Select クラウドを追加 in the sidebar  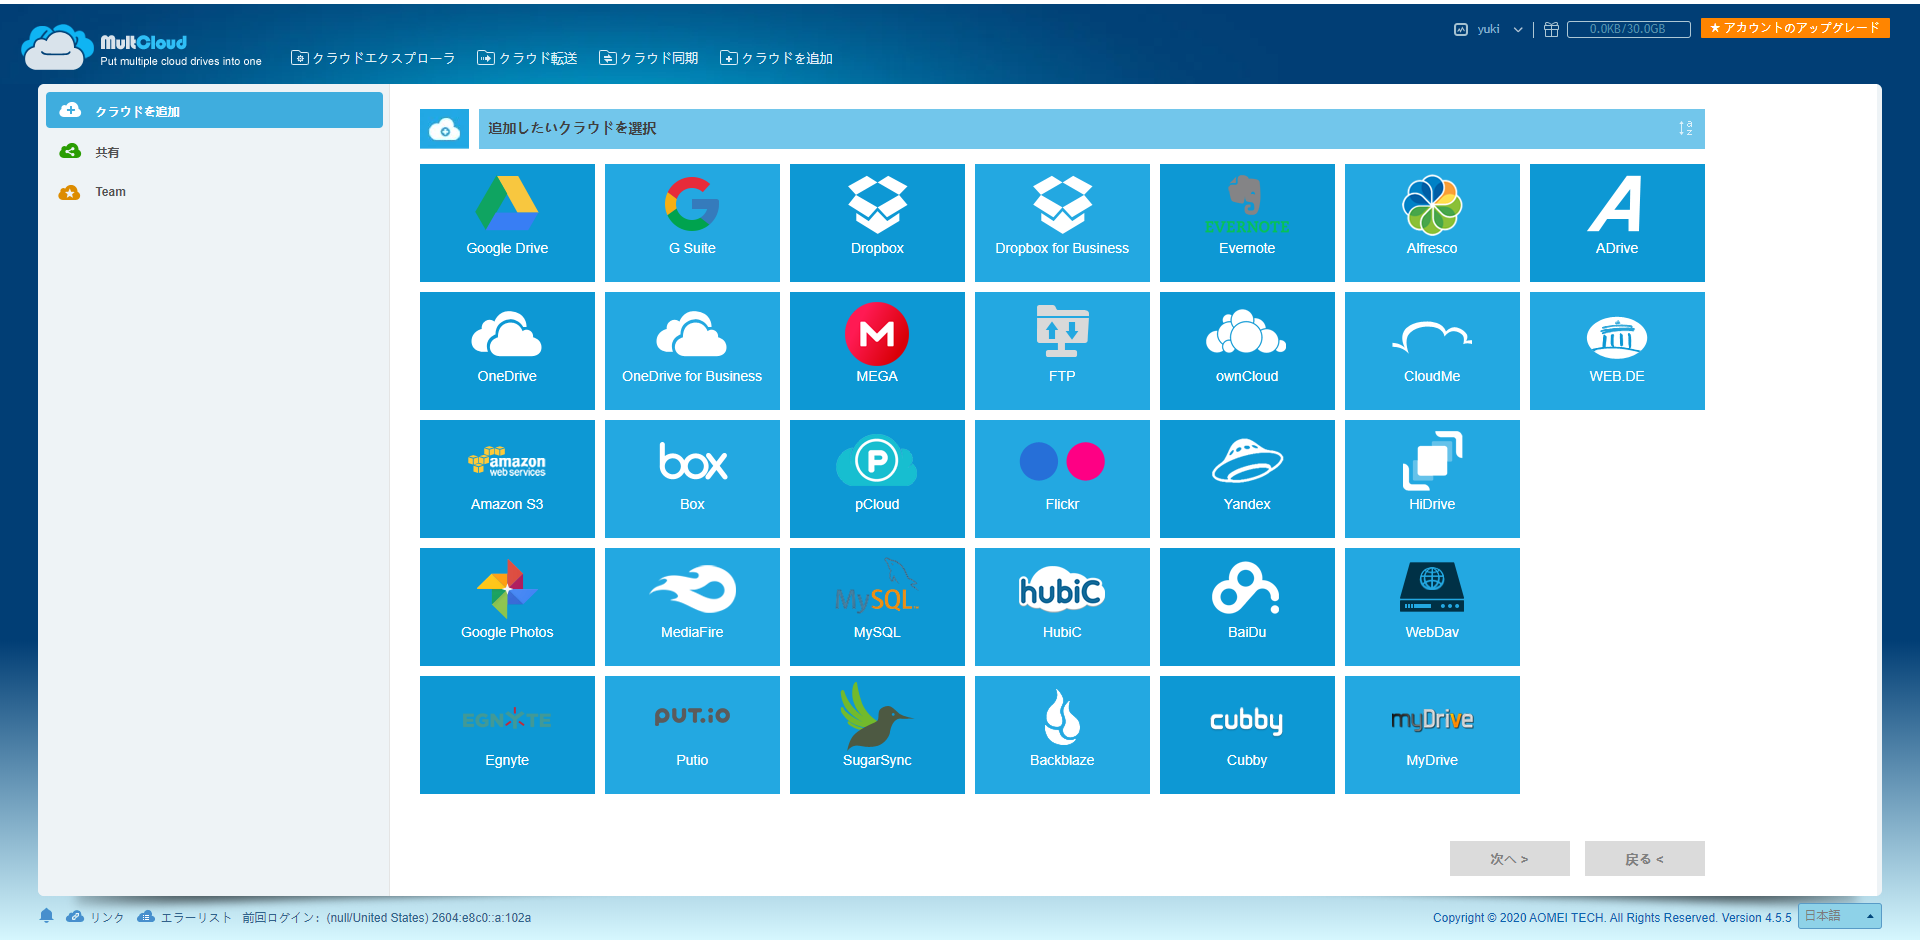[214, 110]
